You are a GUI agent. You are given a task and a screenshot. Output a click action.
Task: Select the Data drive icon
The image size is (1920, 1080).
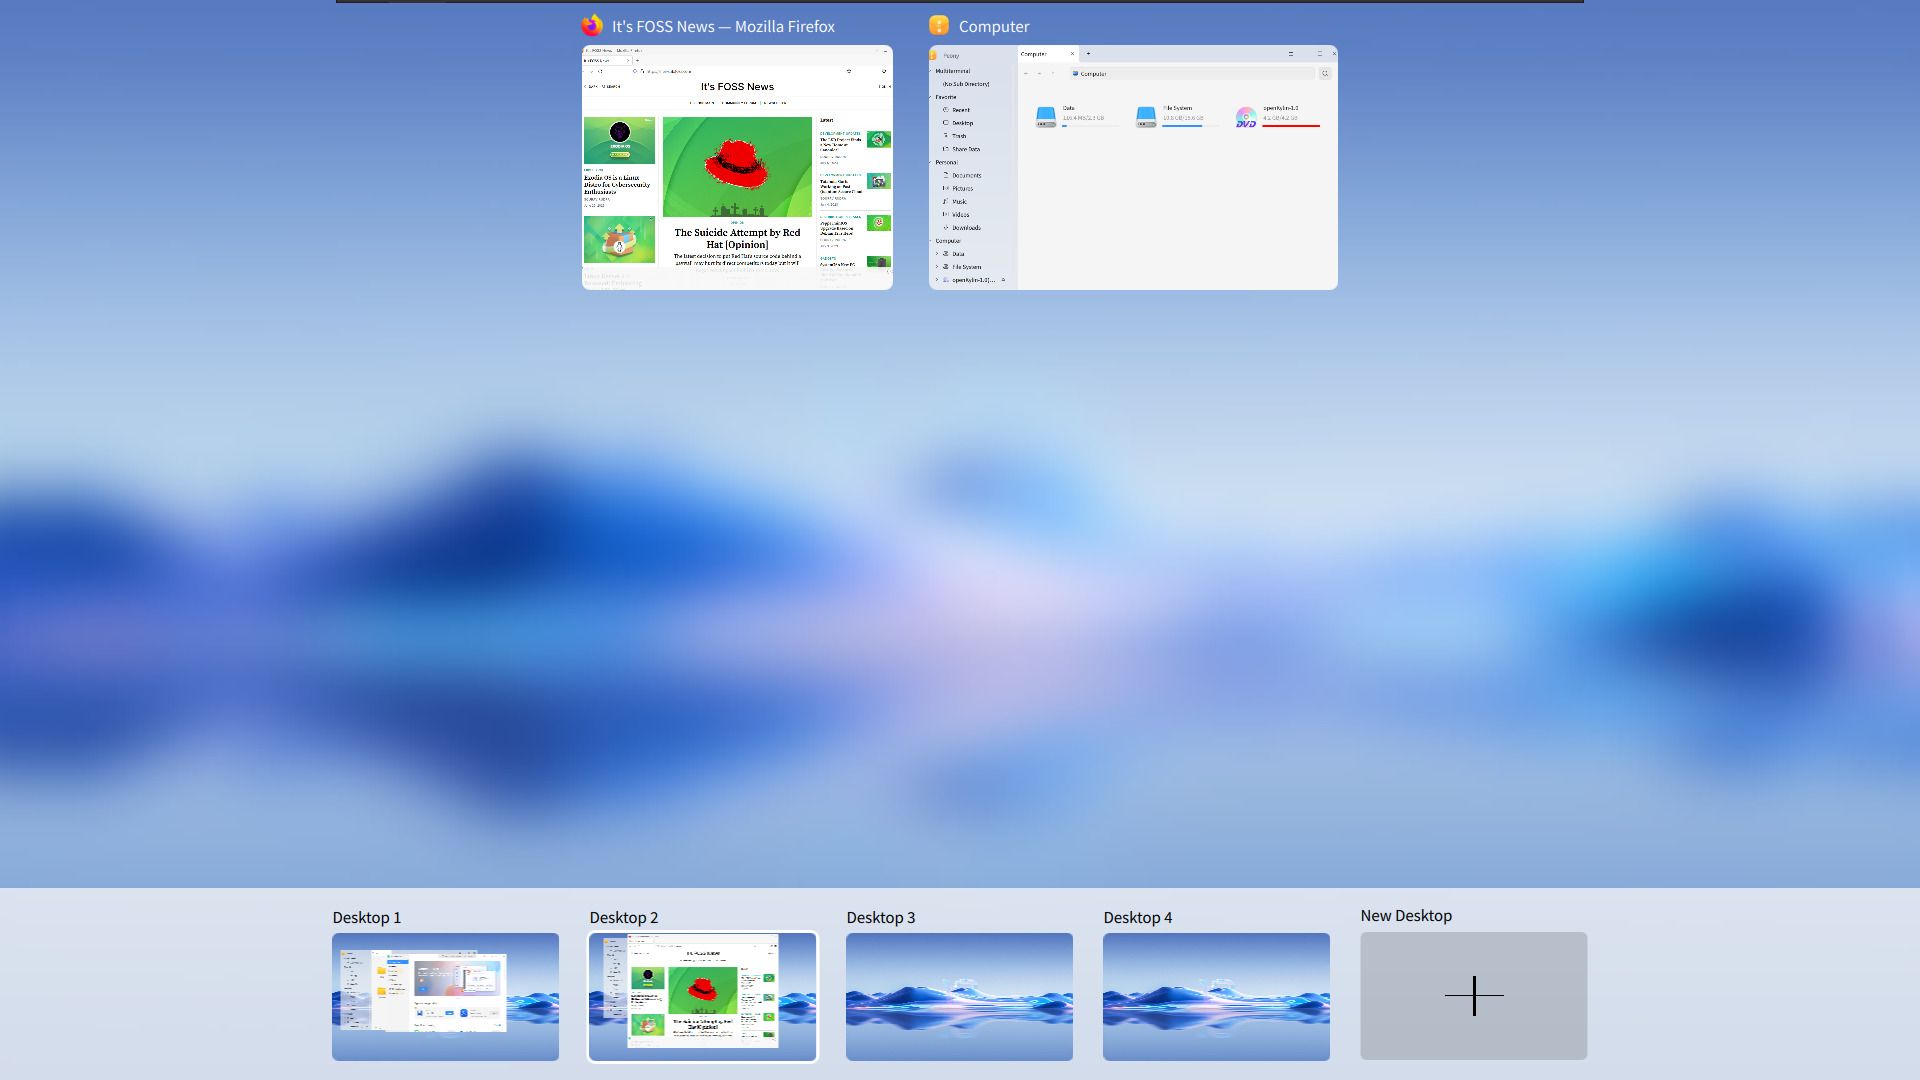click(x=1046, y=116)
